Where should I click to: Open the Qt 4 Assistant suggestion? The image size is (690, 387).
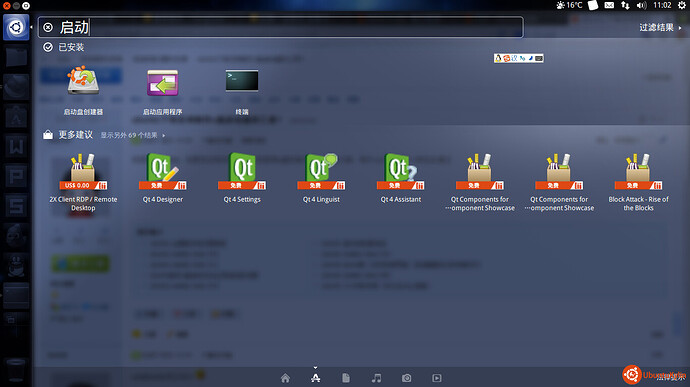[x=400, y=178]
